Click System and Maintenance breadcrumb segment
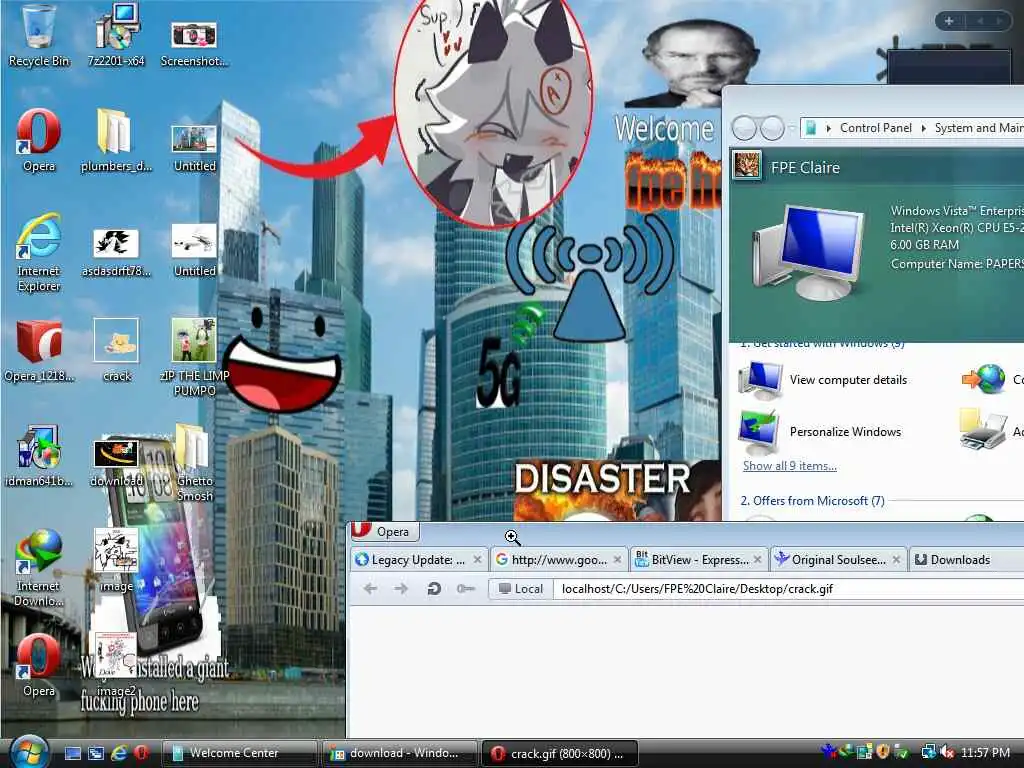This screenshot has width=1024, height=768. 978,128
